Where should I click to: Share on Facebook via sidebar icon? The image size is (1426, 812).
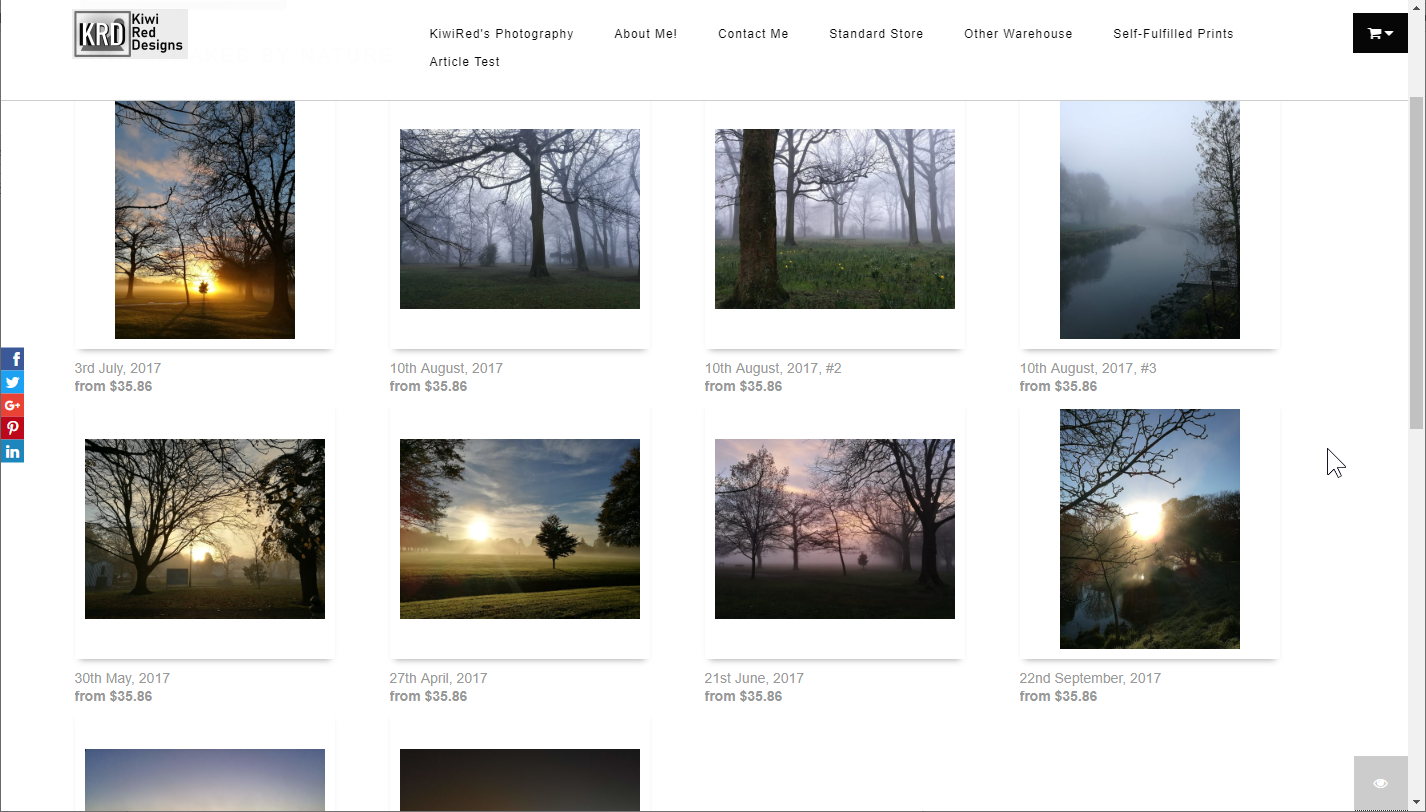click(12, 359)
